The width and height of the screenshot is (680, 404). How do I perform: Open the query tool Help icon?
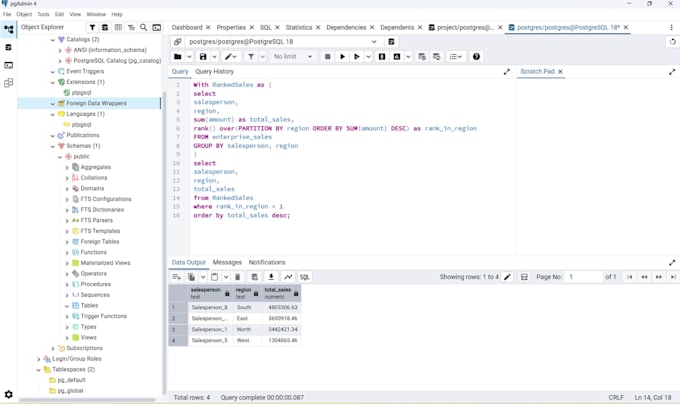coord(476,57)
